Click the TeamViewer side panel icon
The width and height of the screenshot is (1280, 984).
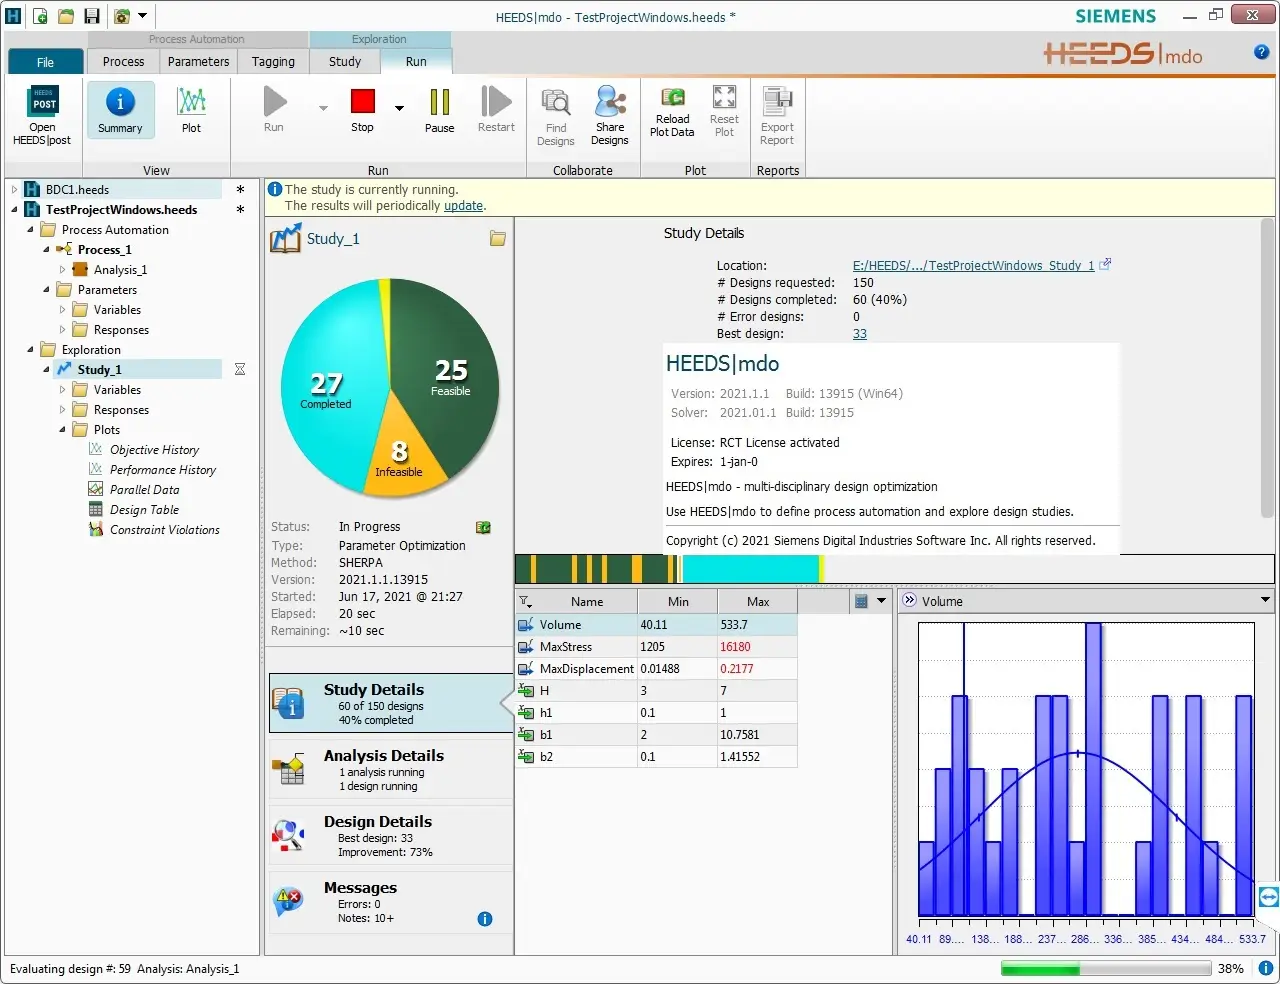pos(1268,897)
